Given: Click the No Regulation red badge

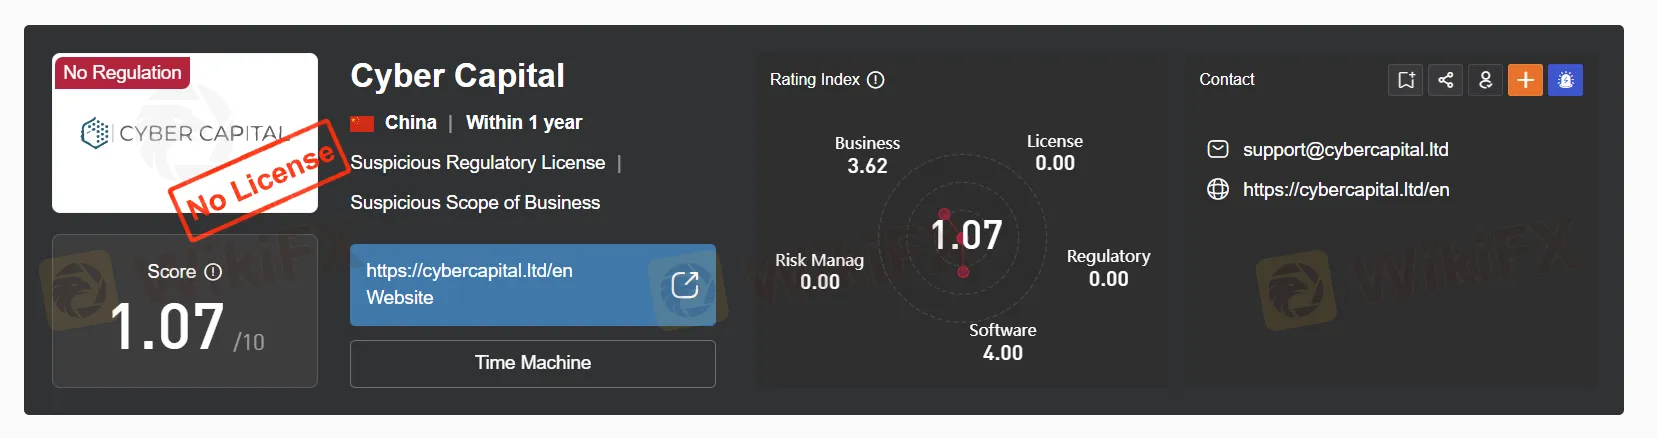Looking at the screenshot, I should coord(122,72).
